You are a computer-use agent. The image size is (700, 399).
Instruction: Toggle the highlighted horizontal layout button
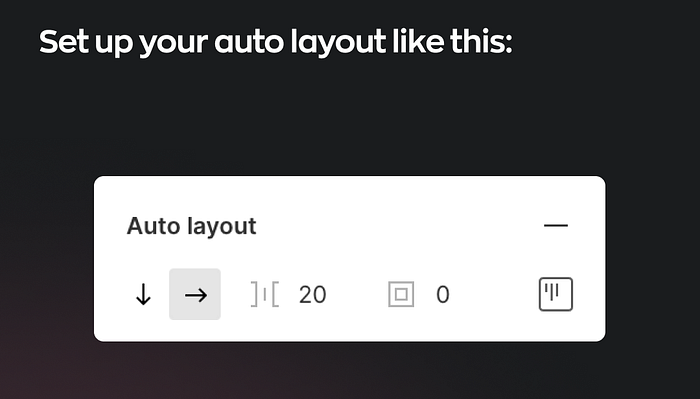click(x=195, y=295)
